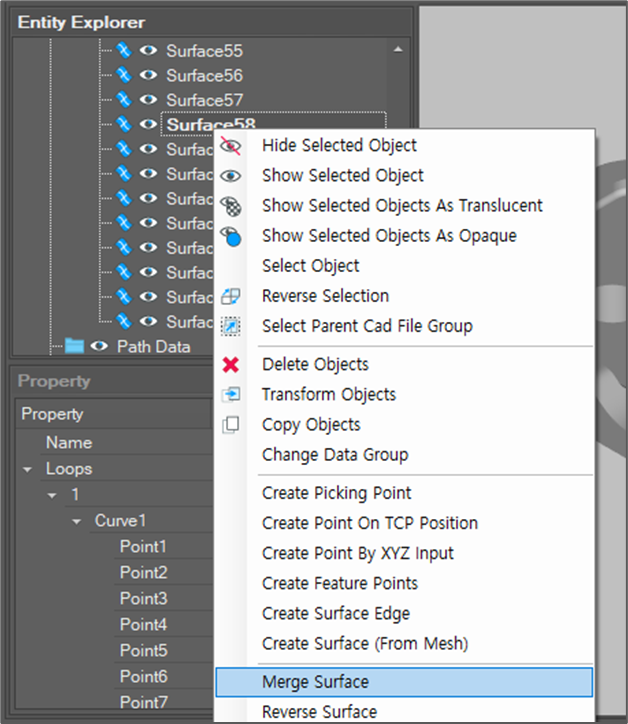Collapse the Curve1 node arrow

pos(77,521)
